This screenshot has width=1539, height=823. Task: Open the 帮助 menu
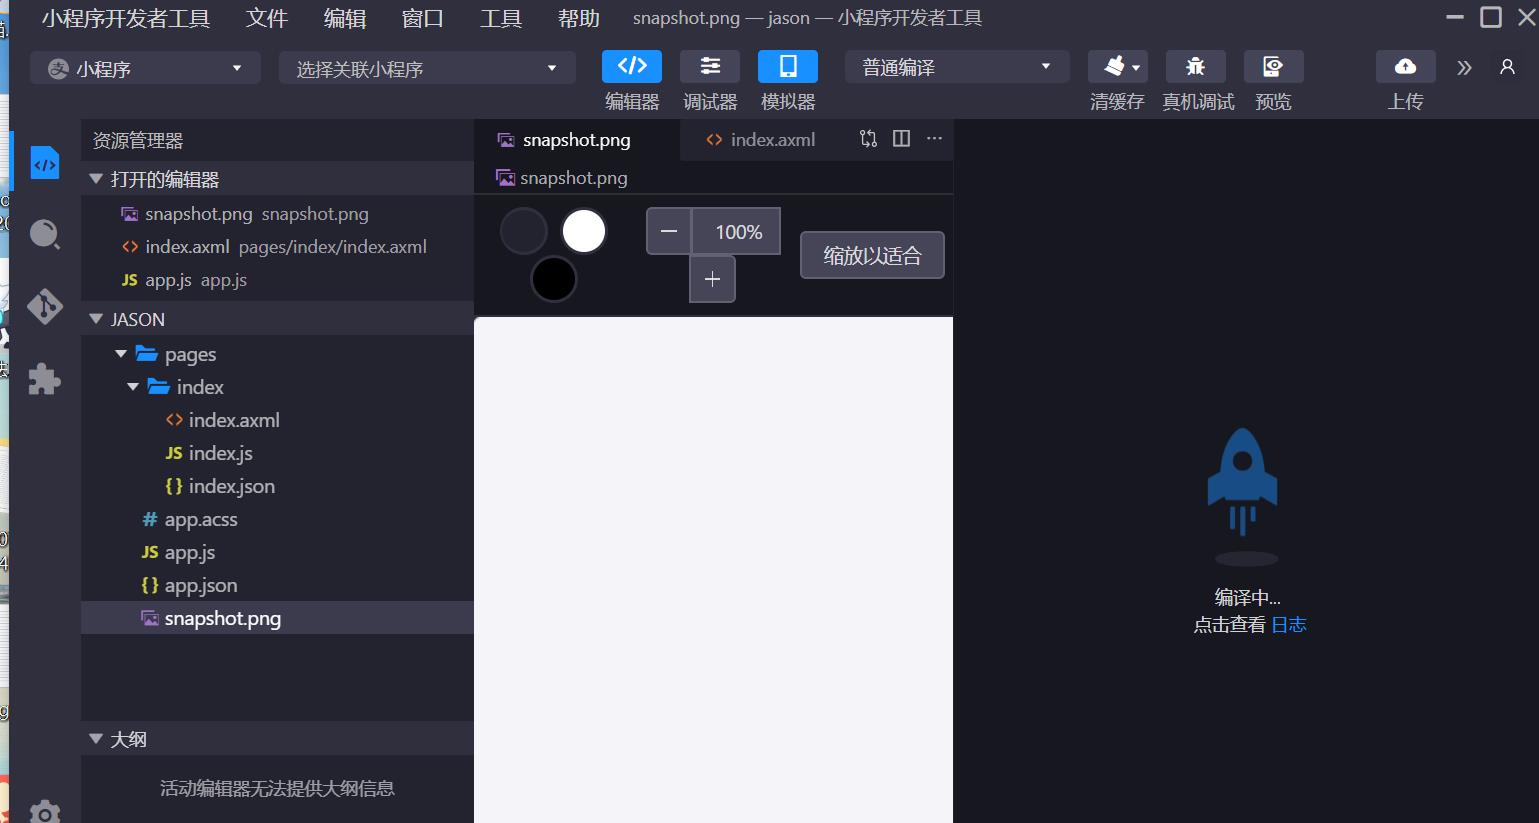point(579,18)
